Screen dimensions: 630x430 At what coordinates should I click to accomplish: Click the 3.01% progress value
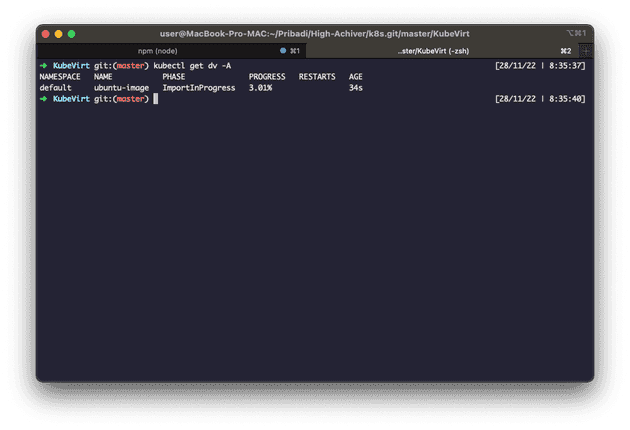point(260,88)
